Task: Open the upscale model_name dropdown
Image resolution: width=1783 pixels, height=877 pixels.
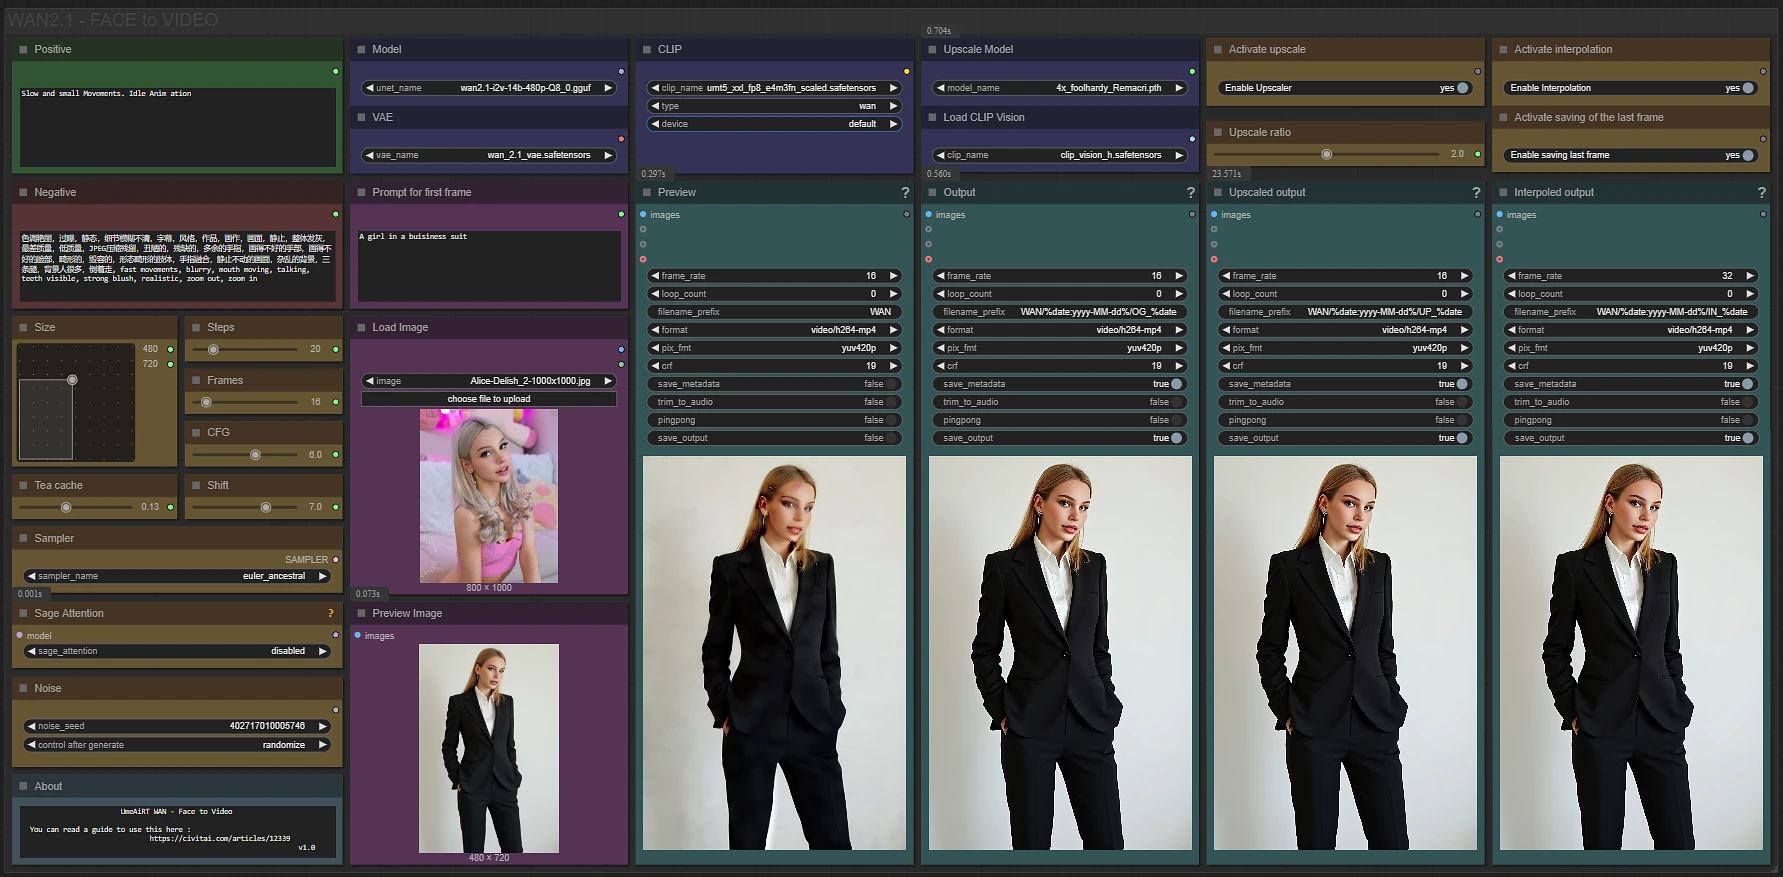Action: click(1060, 88)
